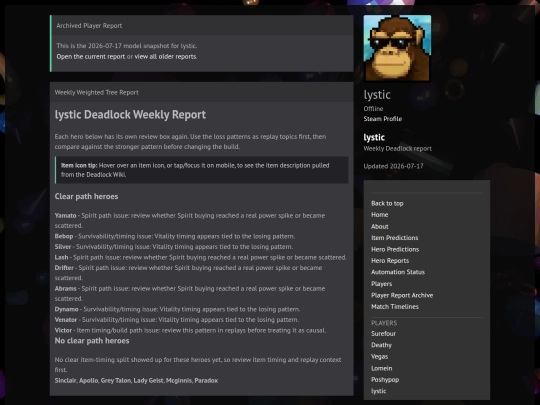Click the Clear path heroes heading

(x=86, y=196)
